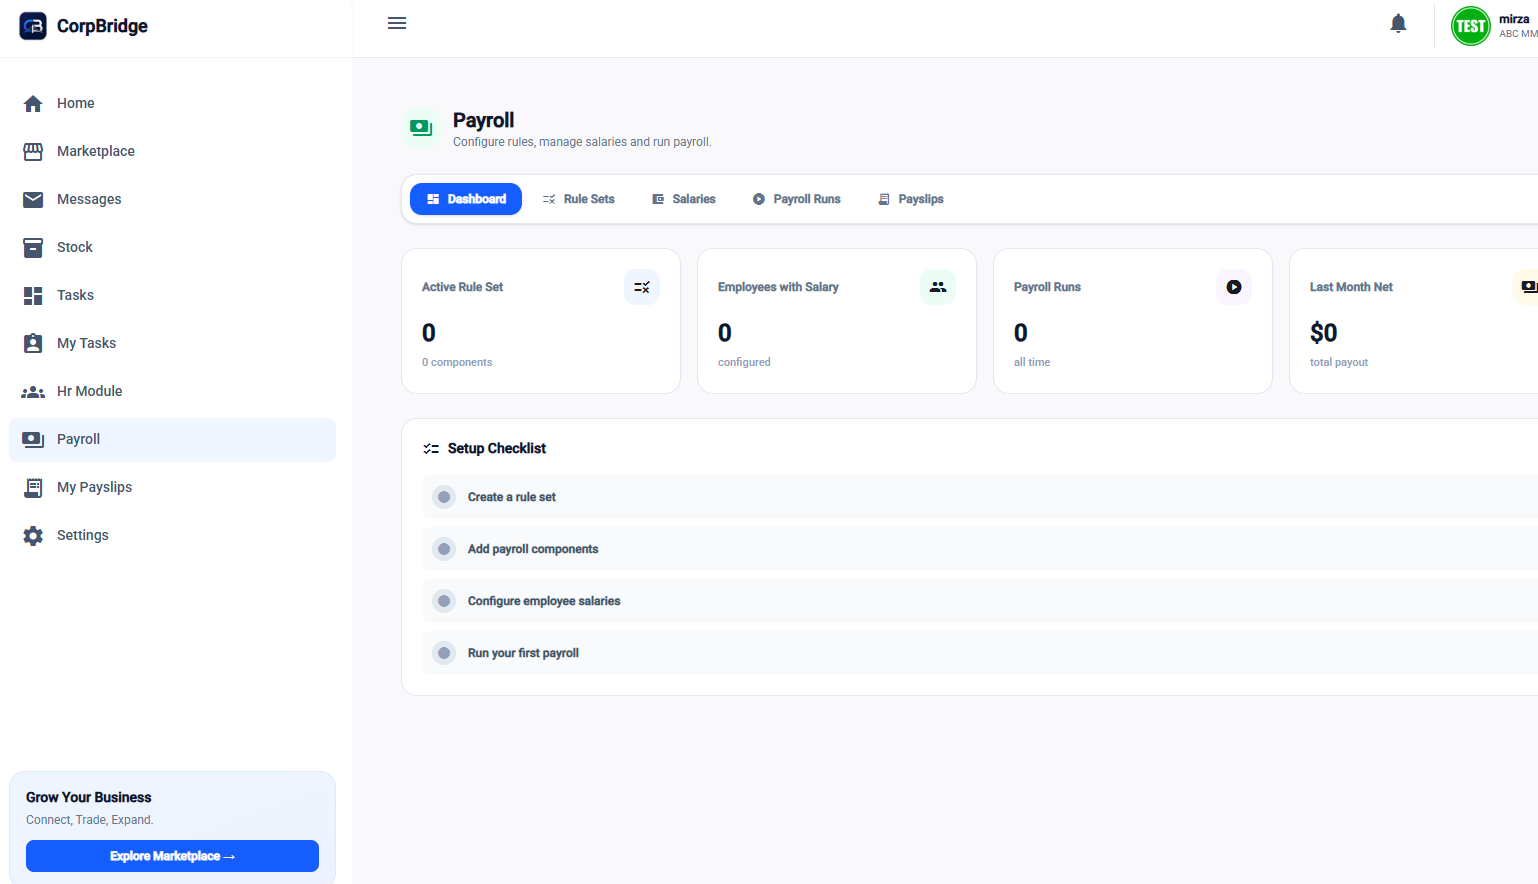Viewport: 1538px width, 884px height.
Task: Click the Create a rule set circle
Action: click(x=444, y=497)
